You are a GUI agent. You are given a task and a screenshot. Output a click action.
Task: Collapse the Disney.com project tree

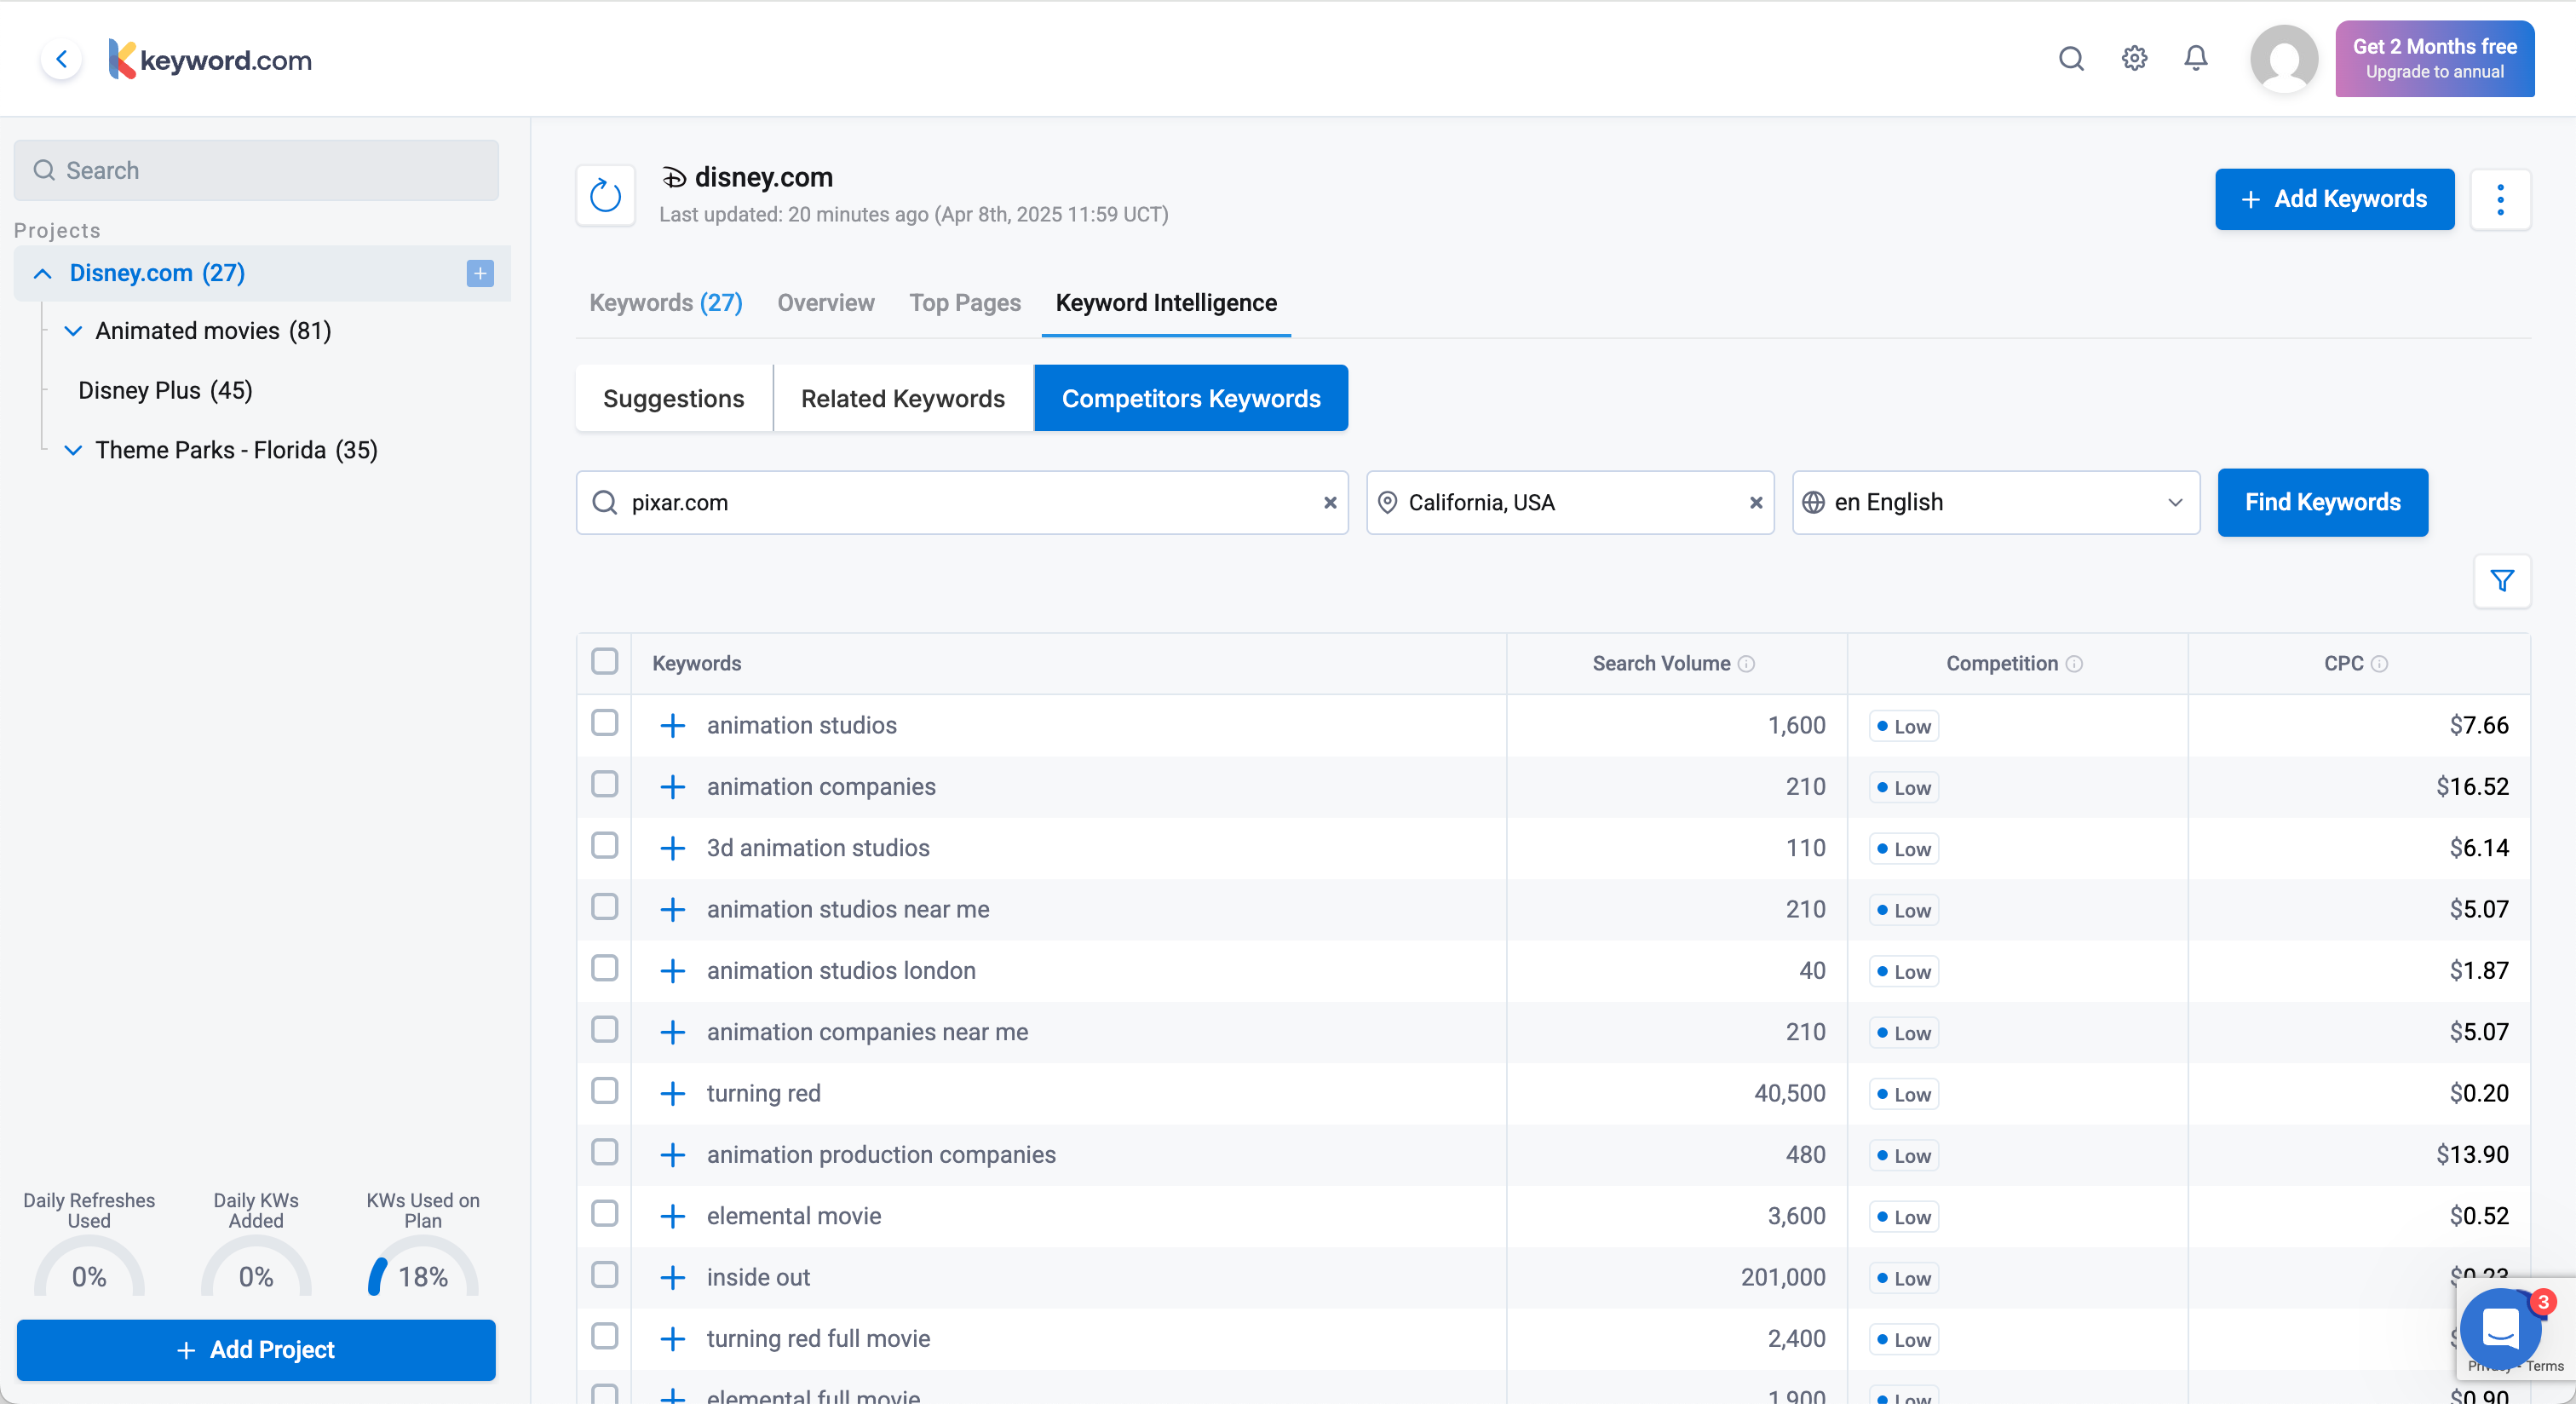[42, 273]
